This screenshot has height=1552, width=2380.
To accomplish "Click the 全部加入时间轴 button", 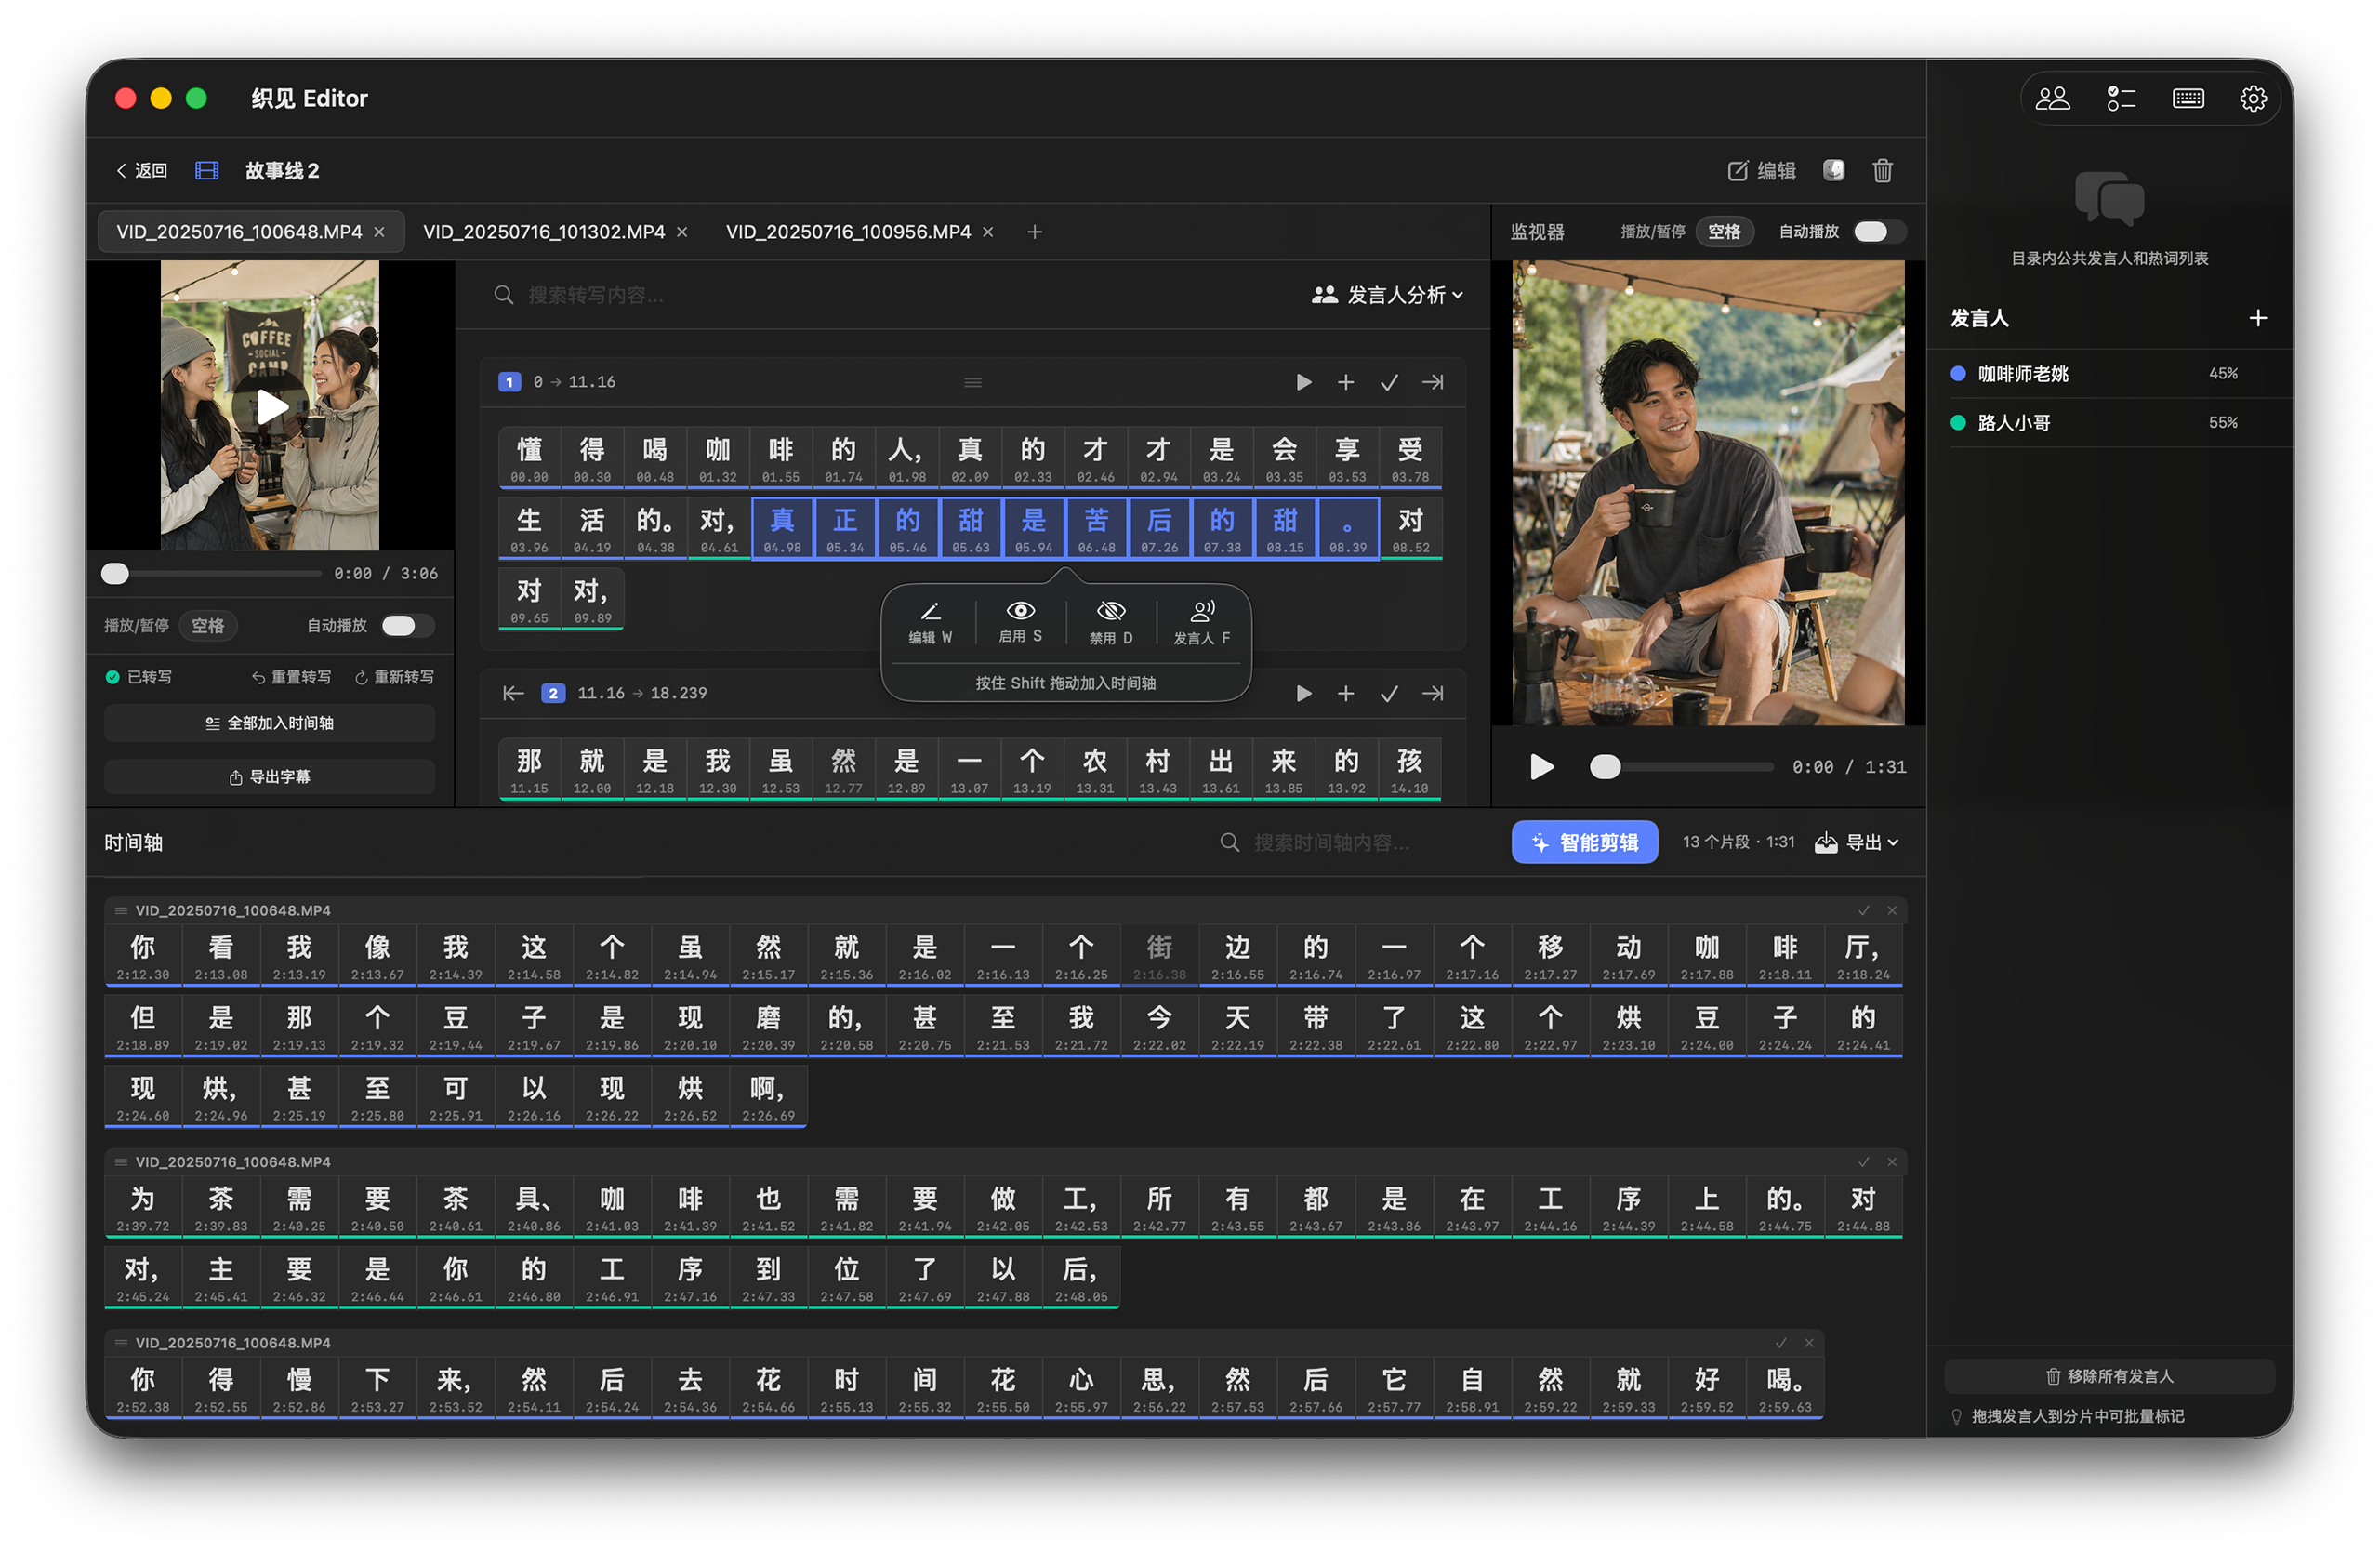I will tap(269, 723).
